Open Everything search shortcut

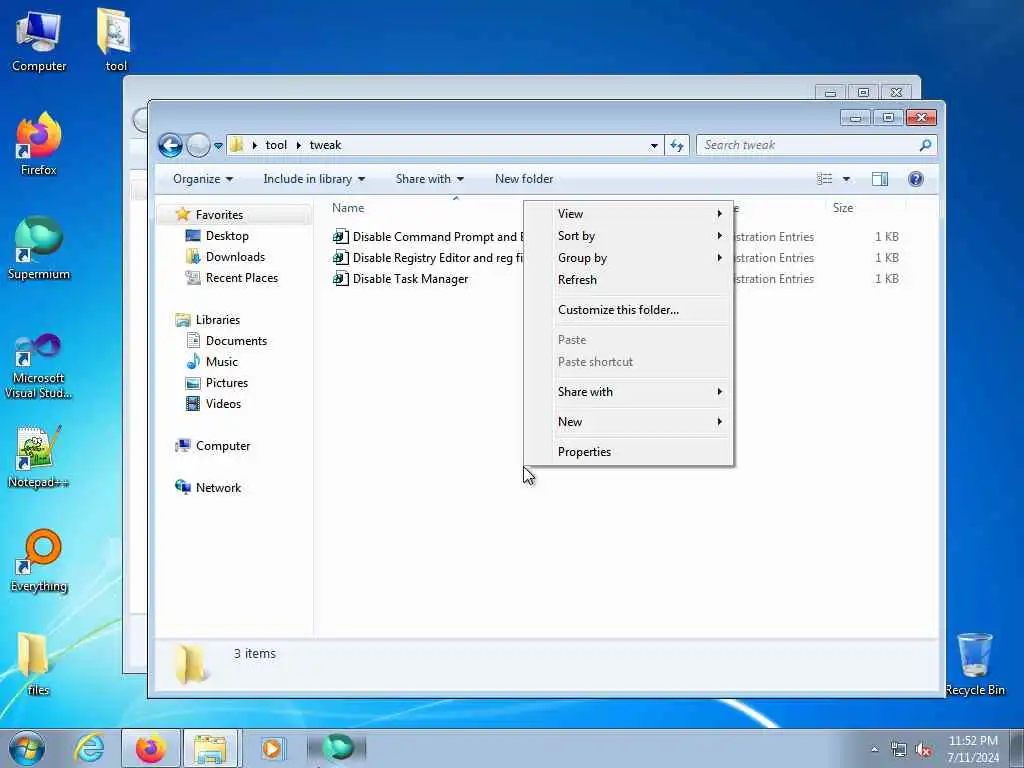[39, 561]
